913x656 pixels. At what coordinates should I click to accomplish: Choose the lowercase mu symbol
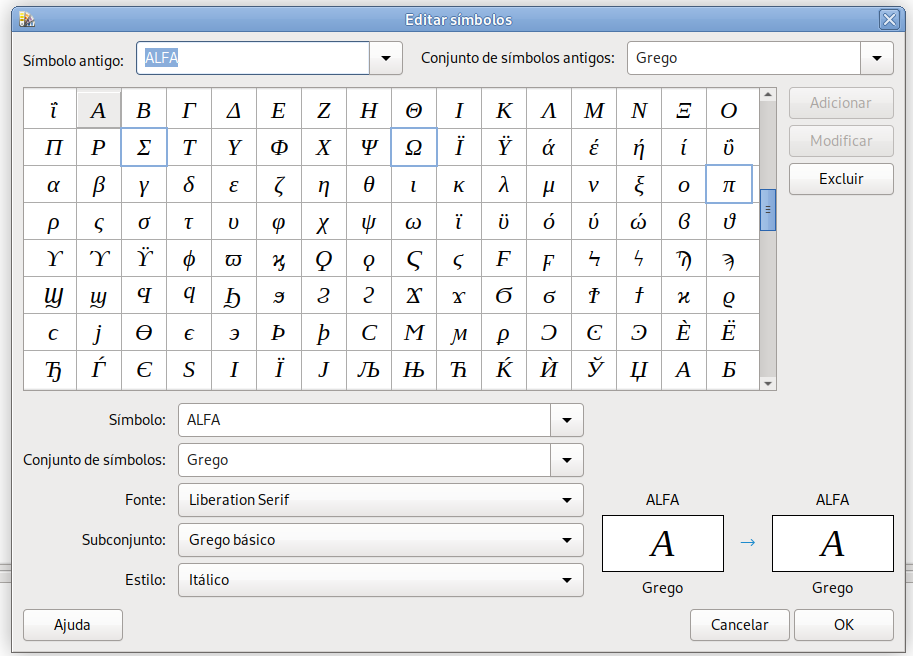coord(548,185)
